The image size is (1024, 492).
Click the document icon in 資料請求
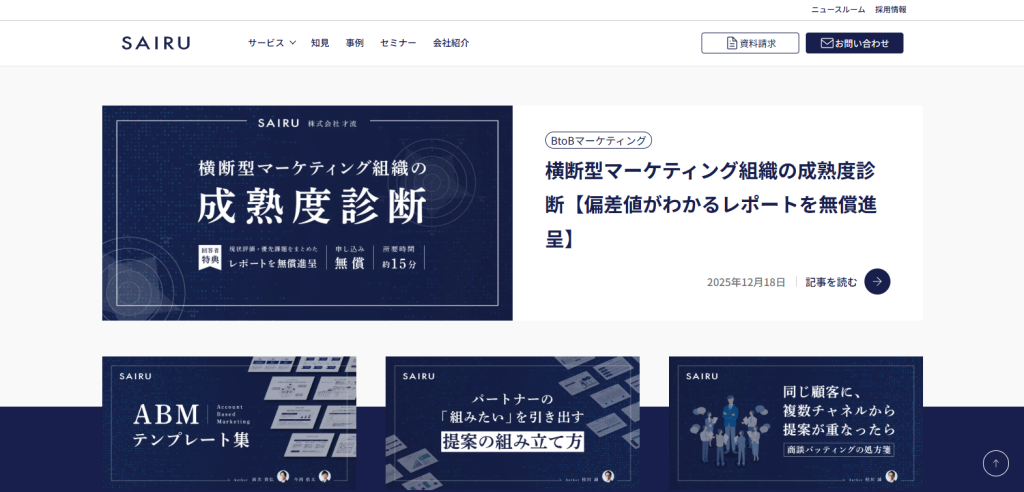[x=732, y=43]
